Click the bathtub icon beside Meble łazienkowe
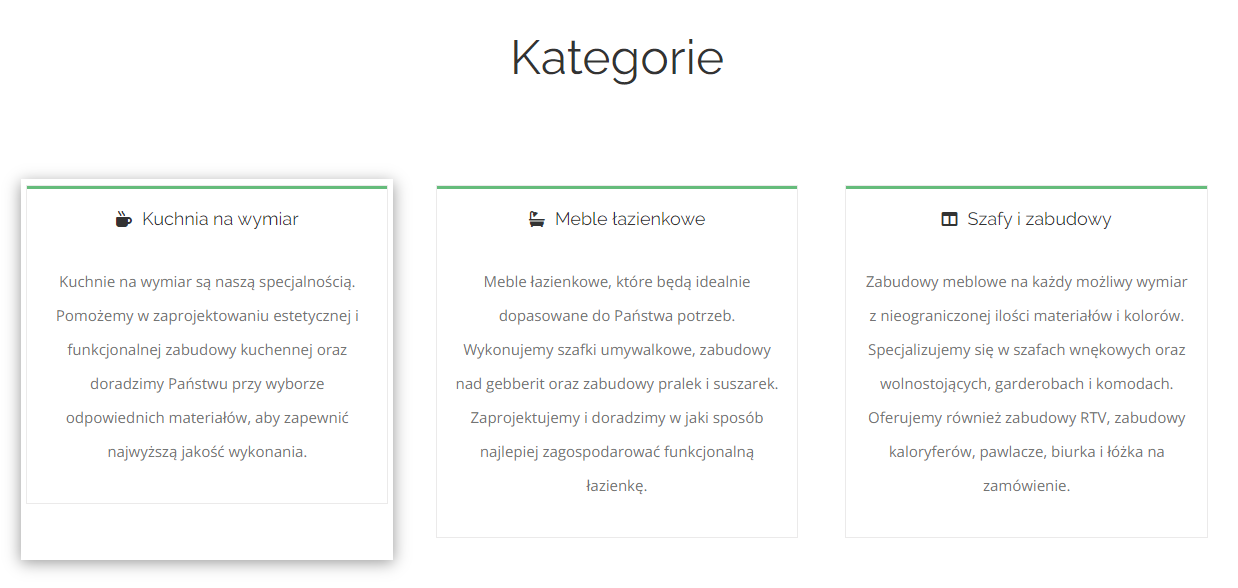This screenshot has width=1238, height=588. (537, 219)
